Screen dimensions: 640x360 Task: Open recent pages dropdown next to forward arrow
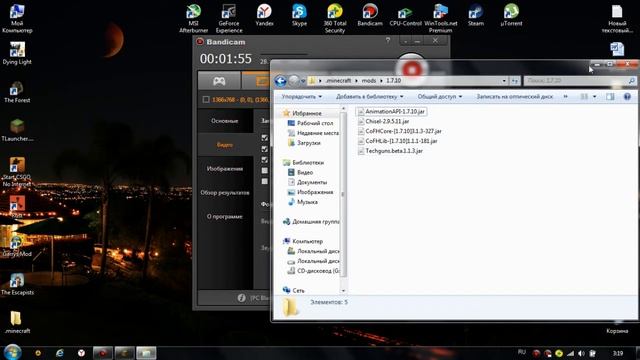tap(303, 81)
